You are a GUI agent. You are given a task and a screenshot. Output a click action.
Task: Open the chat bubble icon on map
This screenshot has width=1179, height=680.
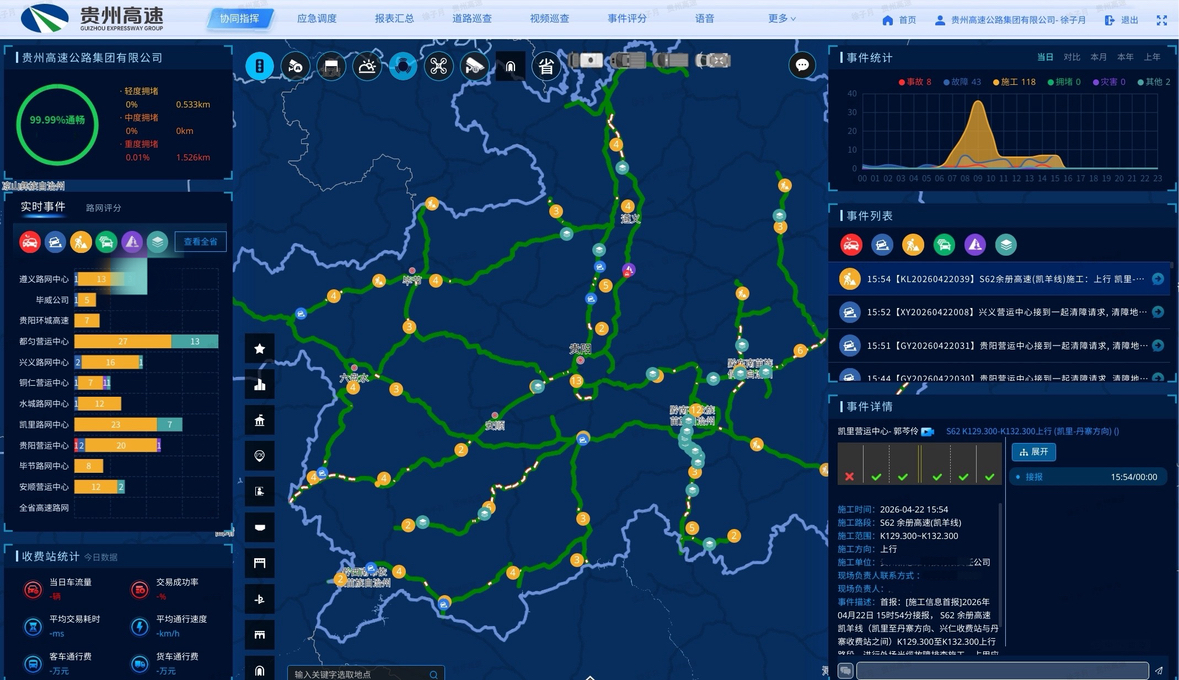[x=802, y=65]
